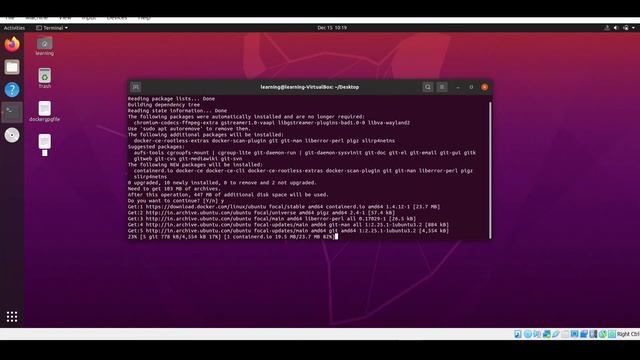This screenshot has height=360, width=640.
Task: Click the VirtualBox display status icon
Action: (574, 334)
